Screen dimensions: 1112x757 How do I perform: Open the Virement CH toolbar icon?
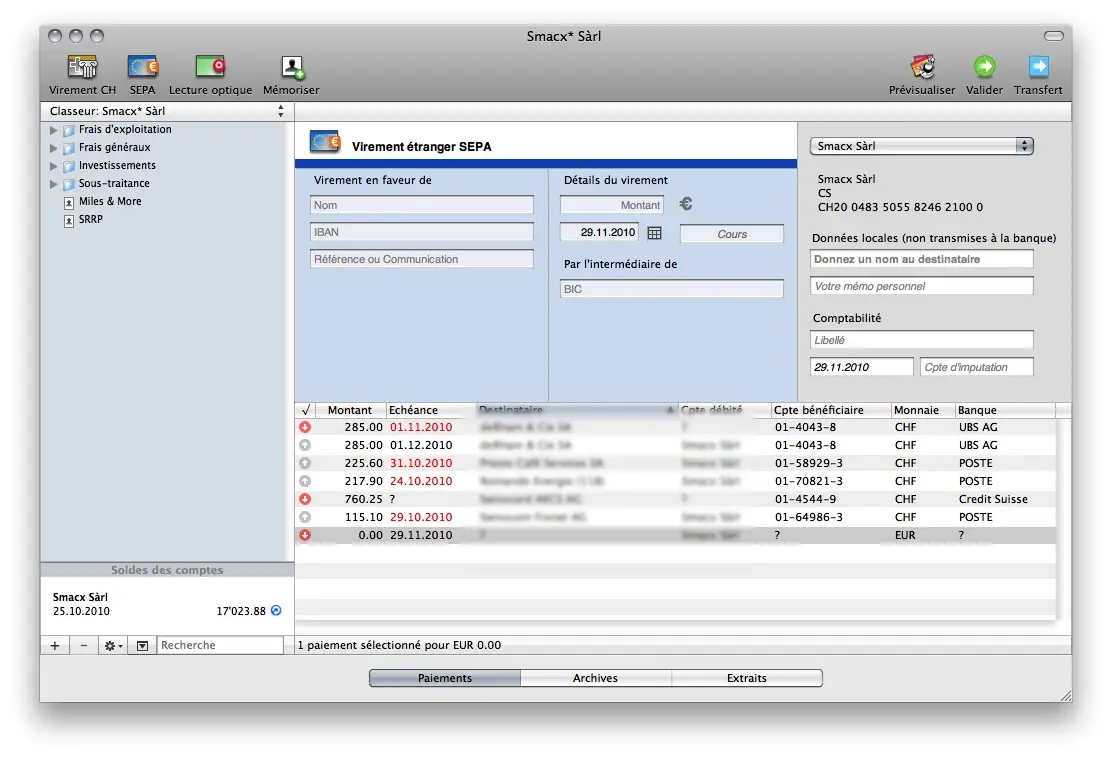pos(82,67)
